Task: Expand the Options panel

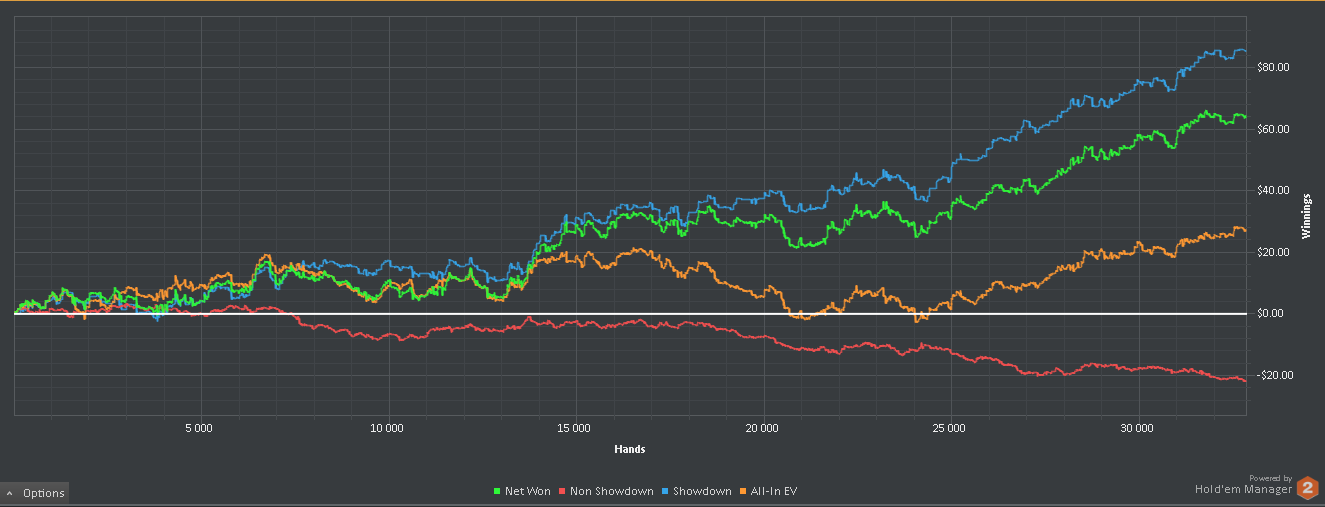Action: (35, 493)
